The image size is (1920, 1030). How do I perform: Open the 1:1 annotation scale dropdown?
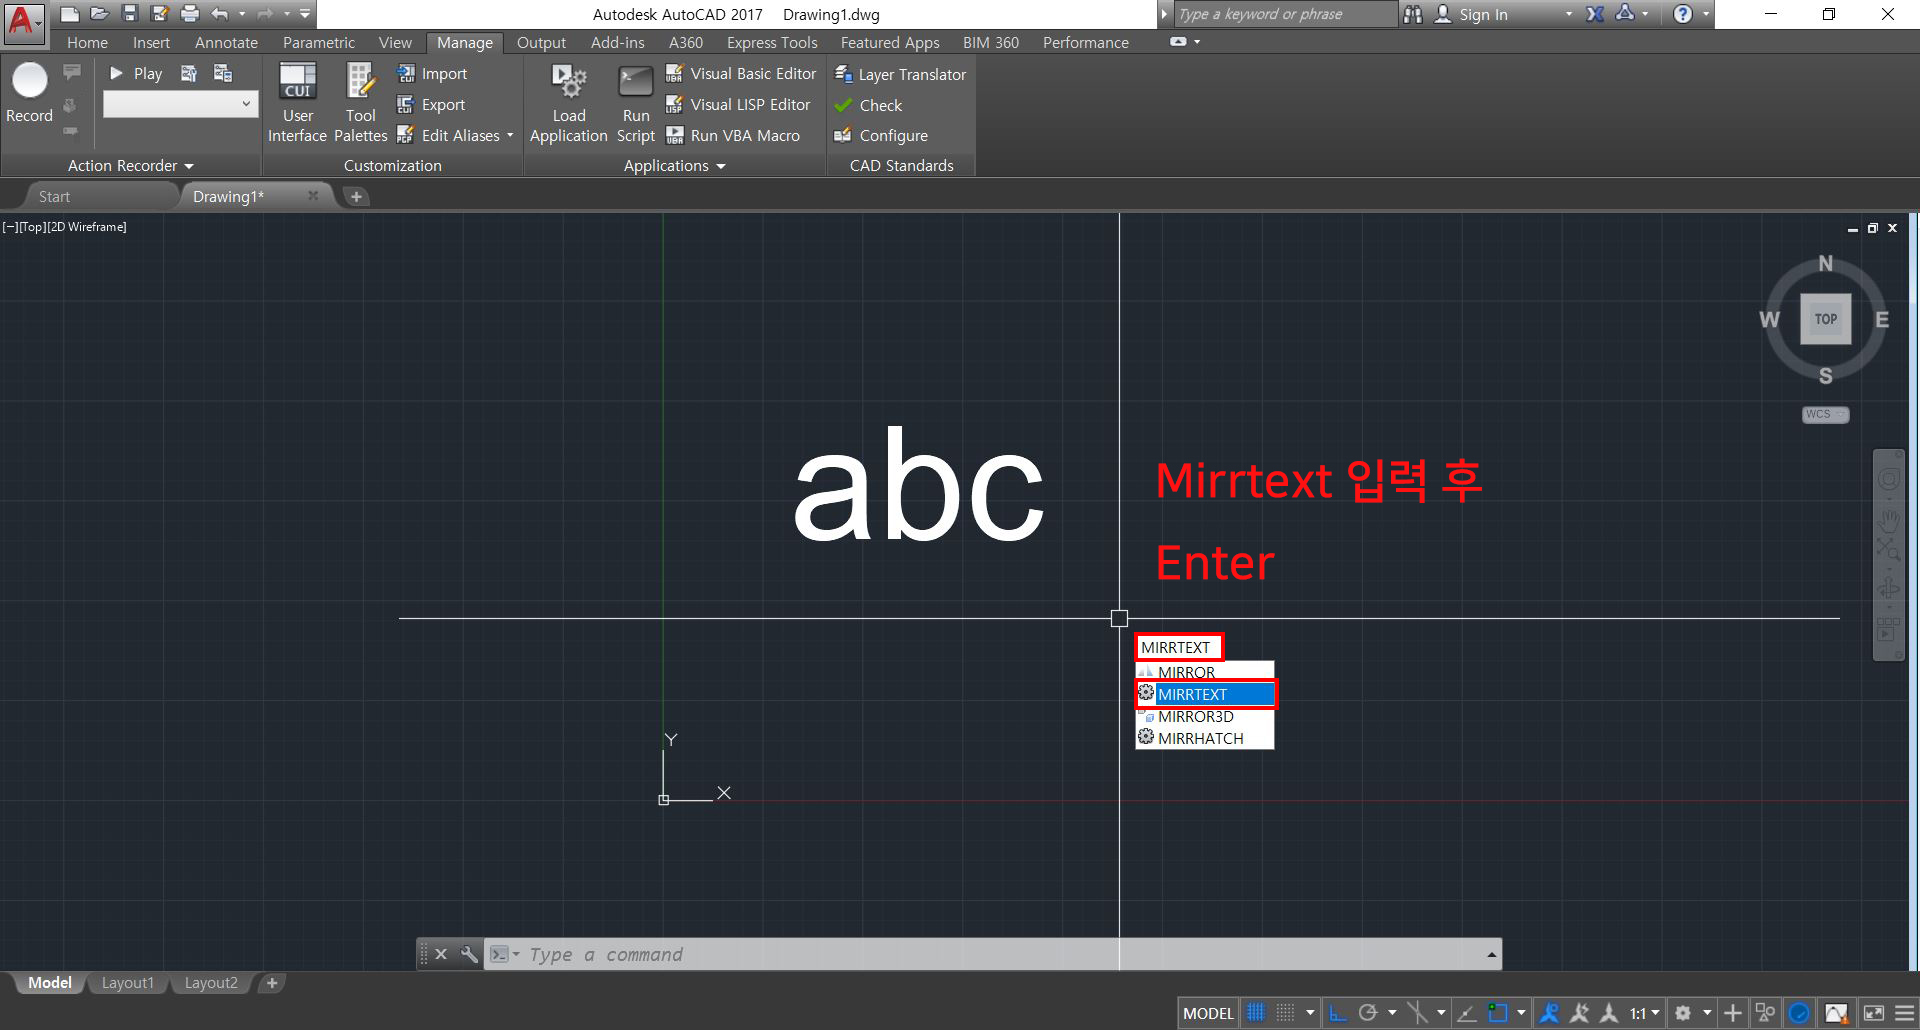point(1645,1013)
